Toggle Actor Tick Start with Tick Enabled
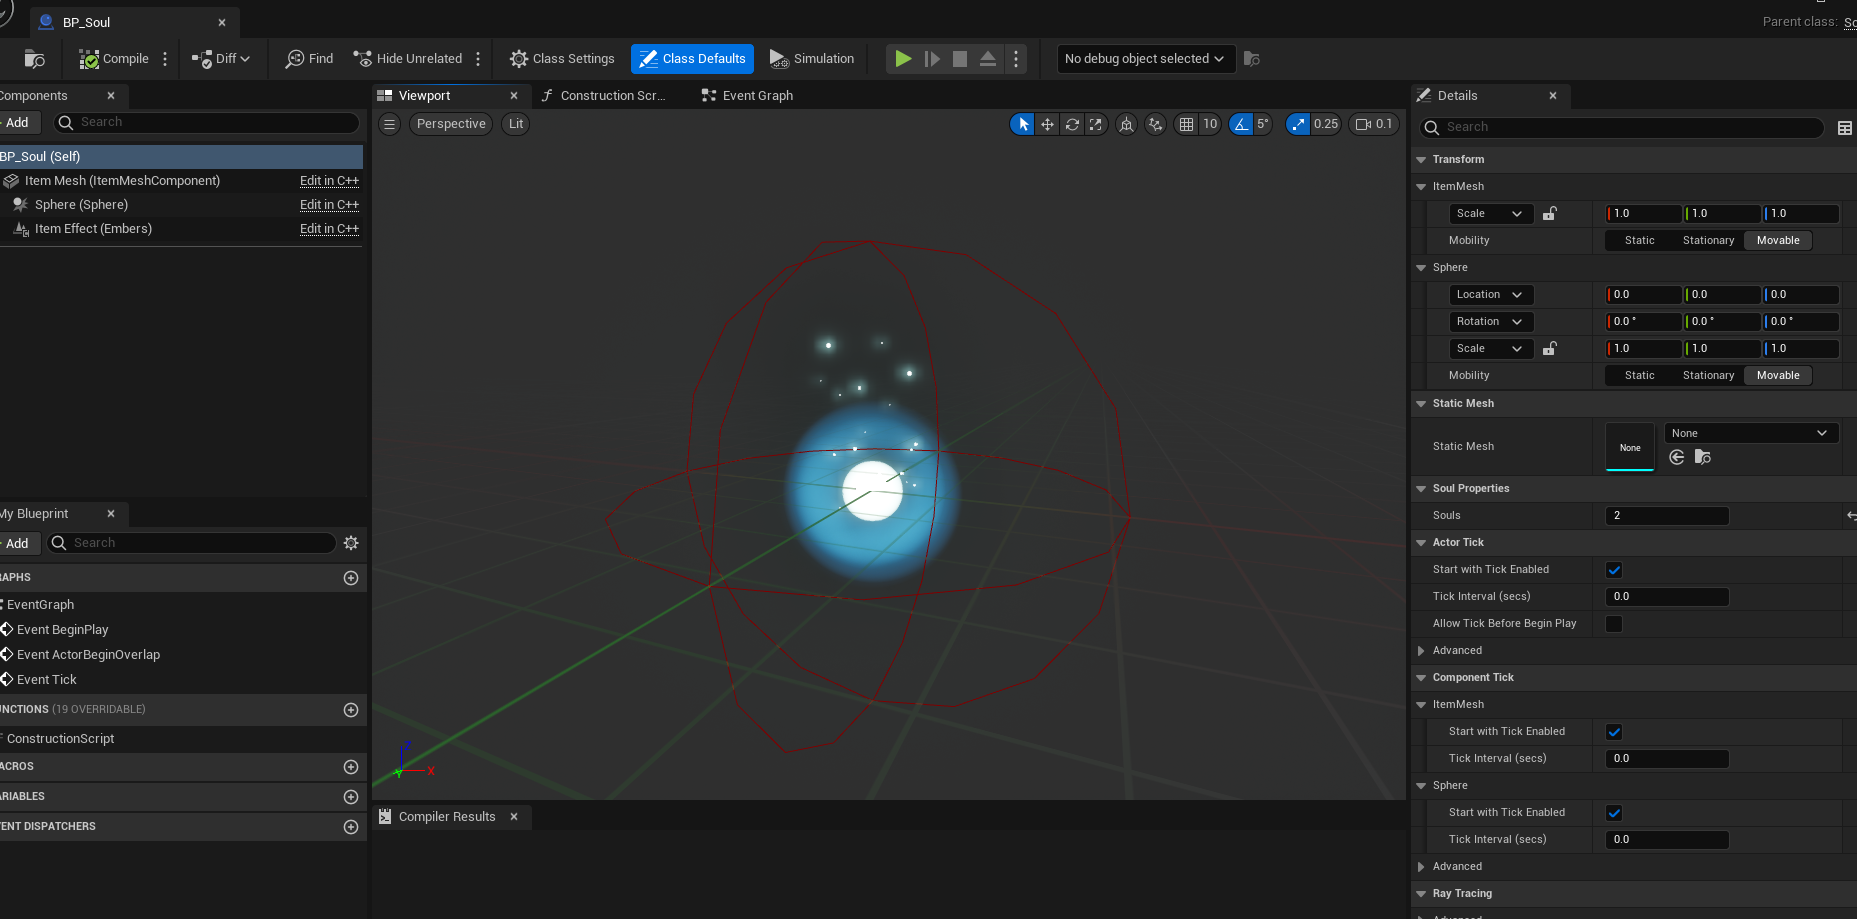This screenshot has height=919, width=1857. (1614, 570)
